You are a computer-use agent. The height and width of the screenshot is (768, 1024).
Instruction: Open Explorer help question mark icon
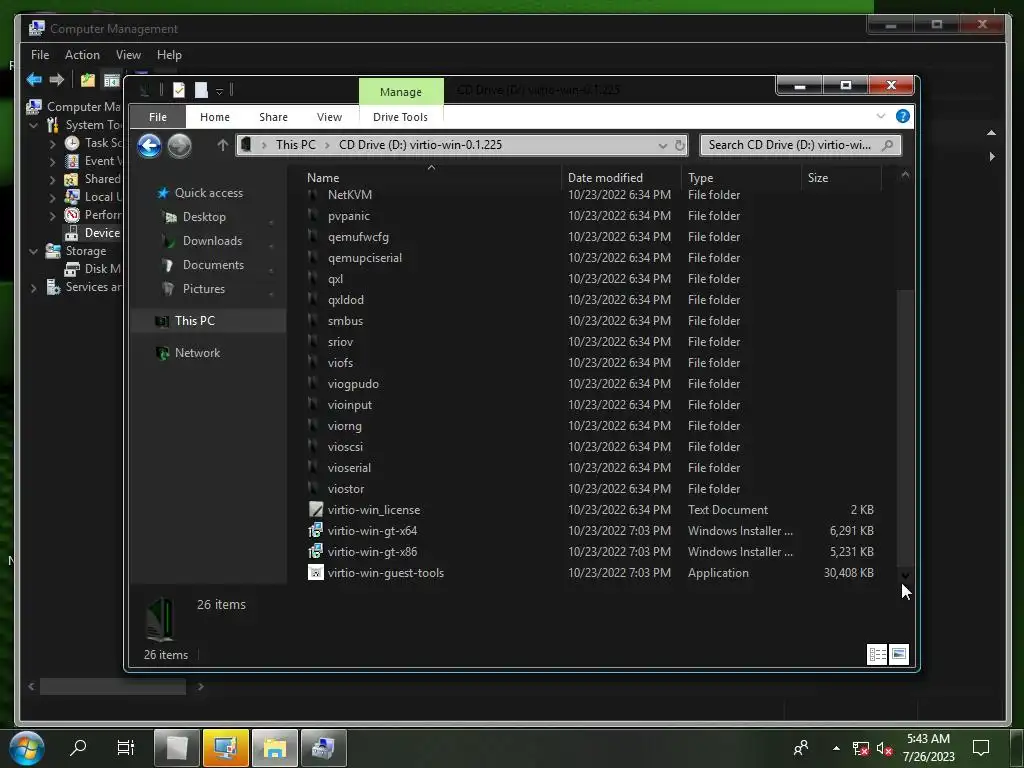(x=903, y=116)
